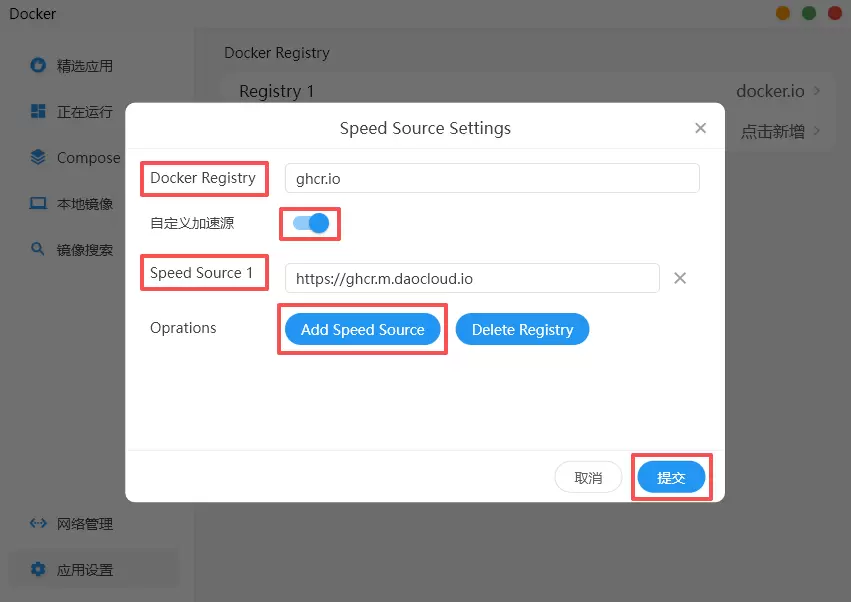The image size is (851, 602).
Task: Click the Add Speed Source button
Action: click(362, 329)
